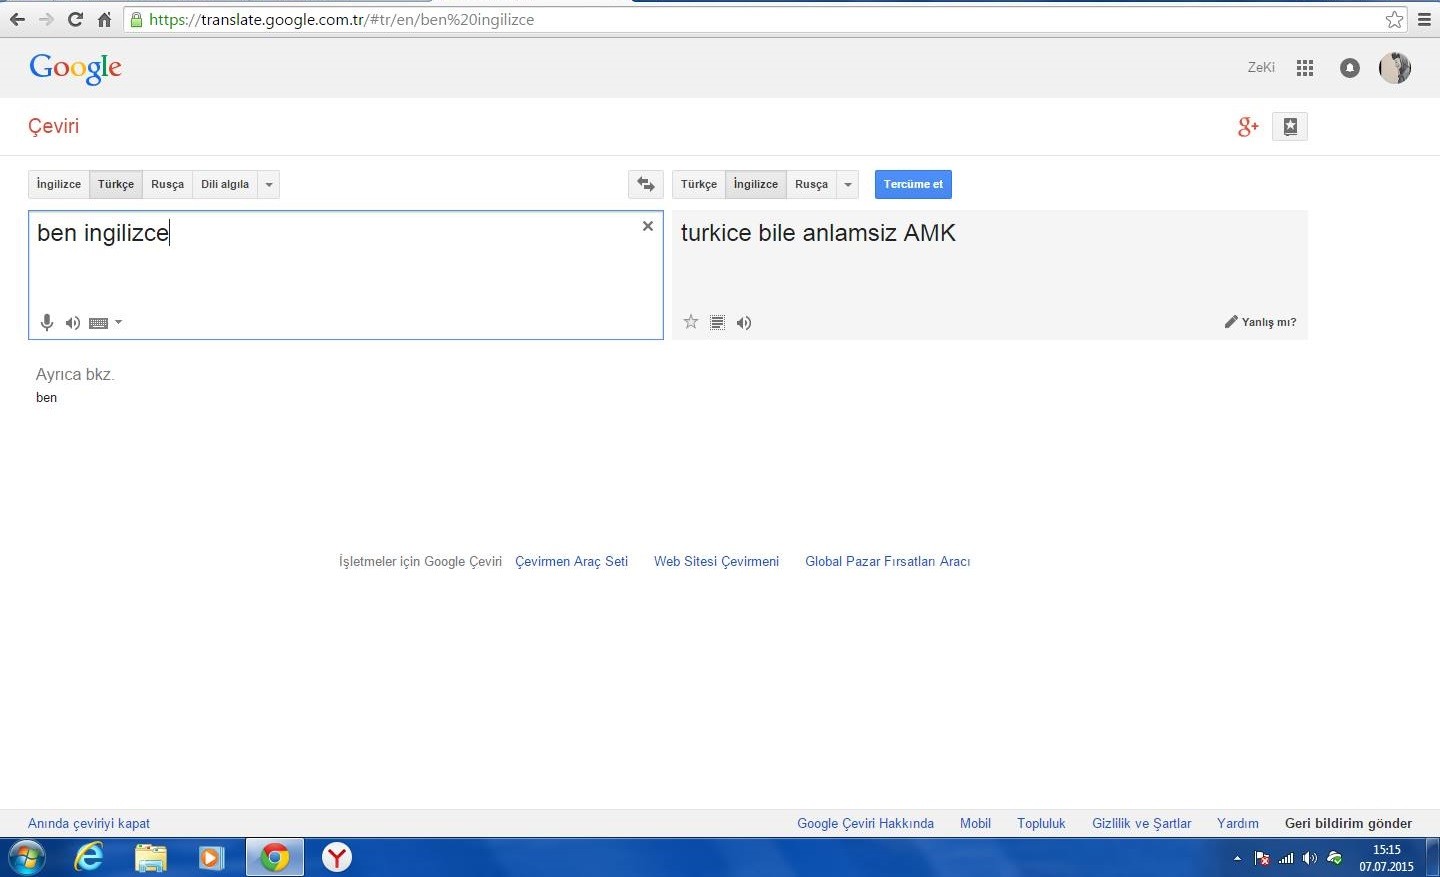
Task: Share via Google+ icon
Action: [x=1248, y=127]
